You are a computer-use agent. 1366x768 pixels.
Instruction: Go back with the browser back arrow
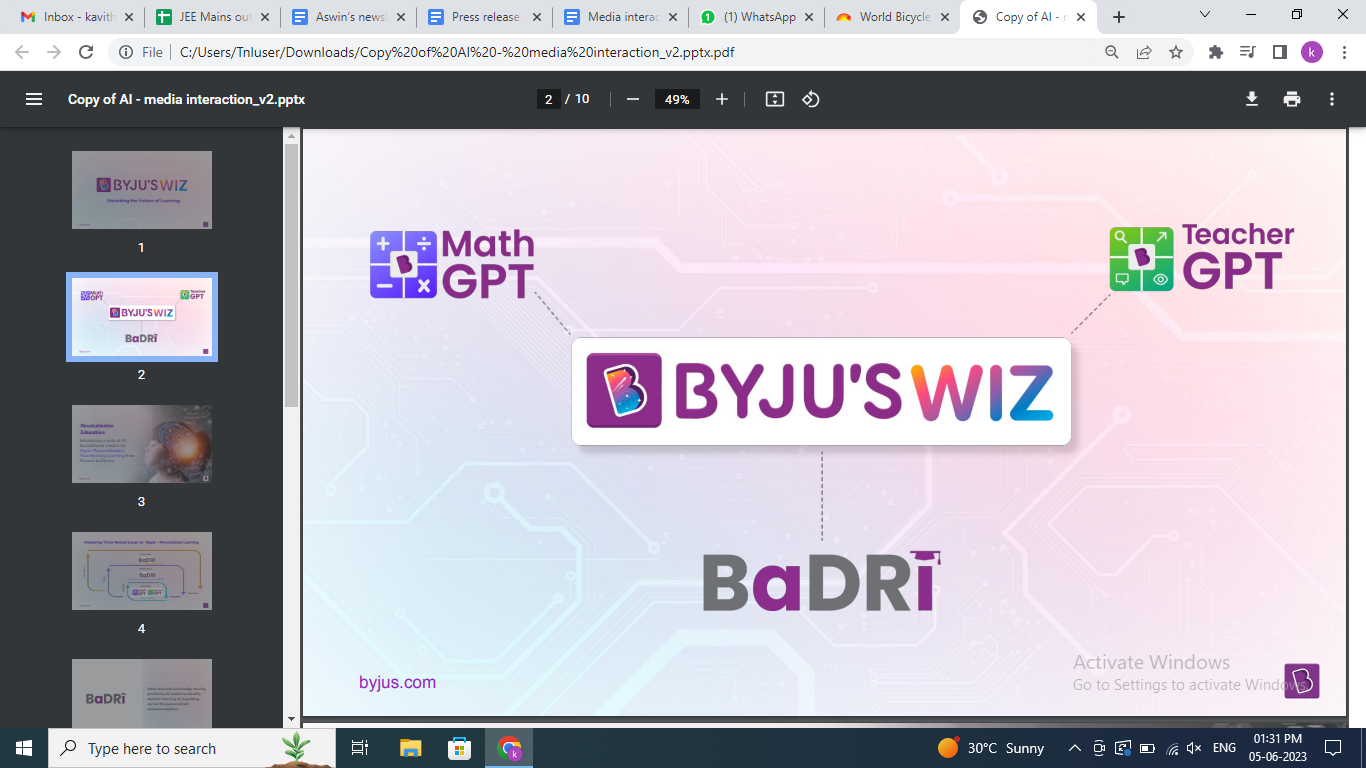[22, 52]
